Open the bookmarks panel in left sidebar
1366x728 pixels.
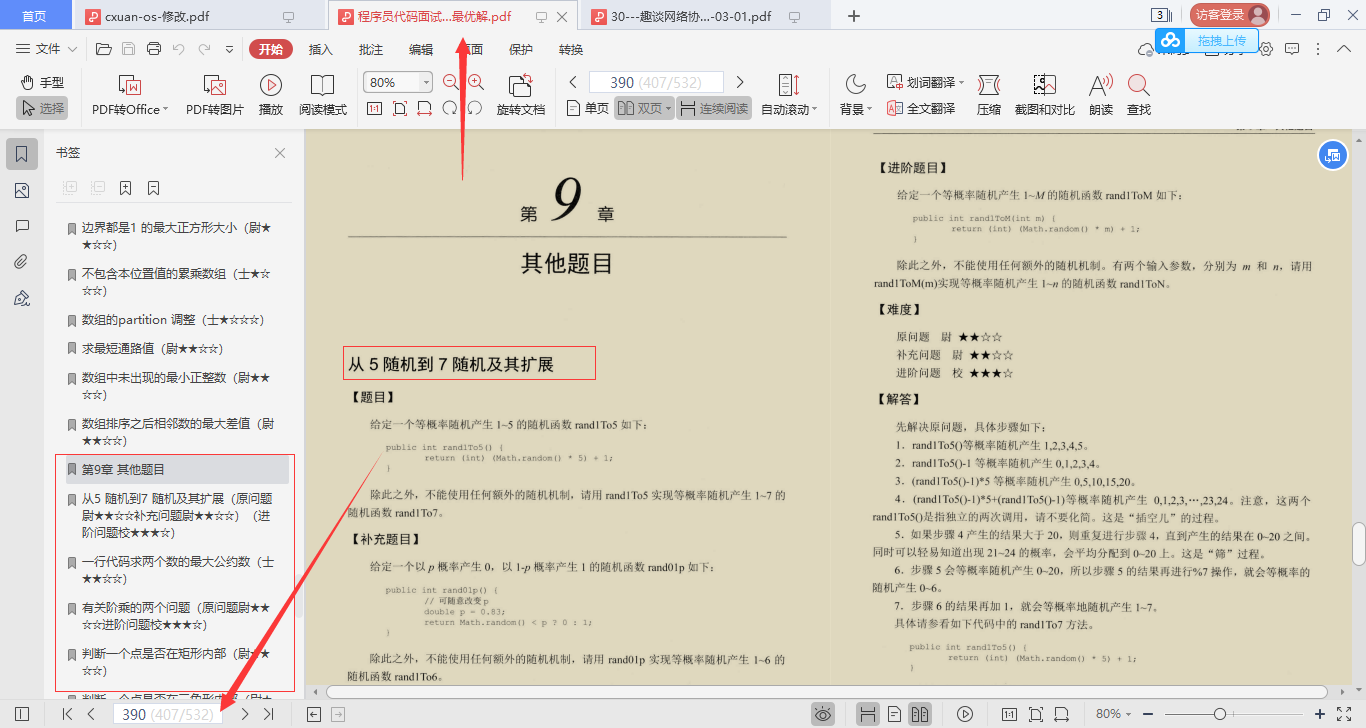coord(22,154)
